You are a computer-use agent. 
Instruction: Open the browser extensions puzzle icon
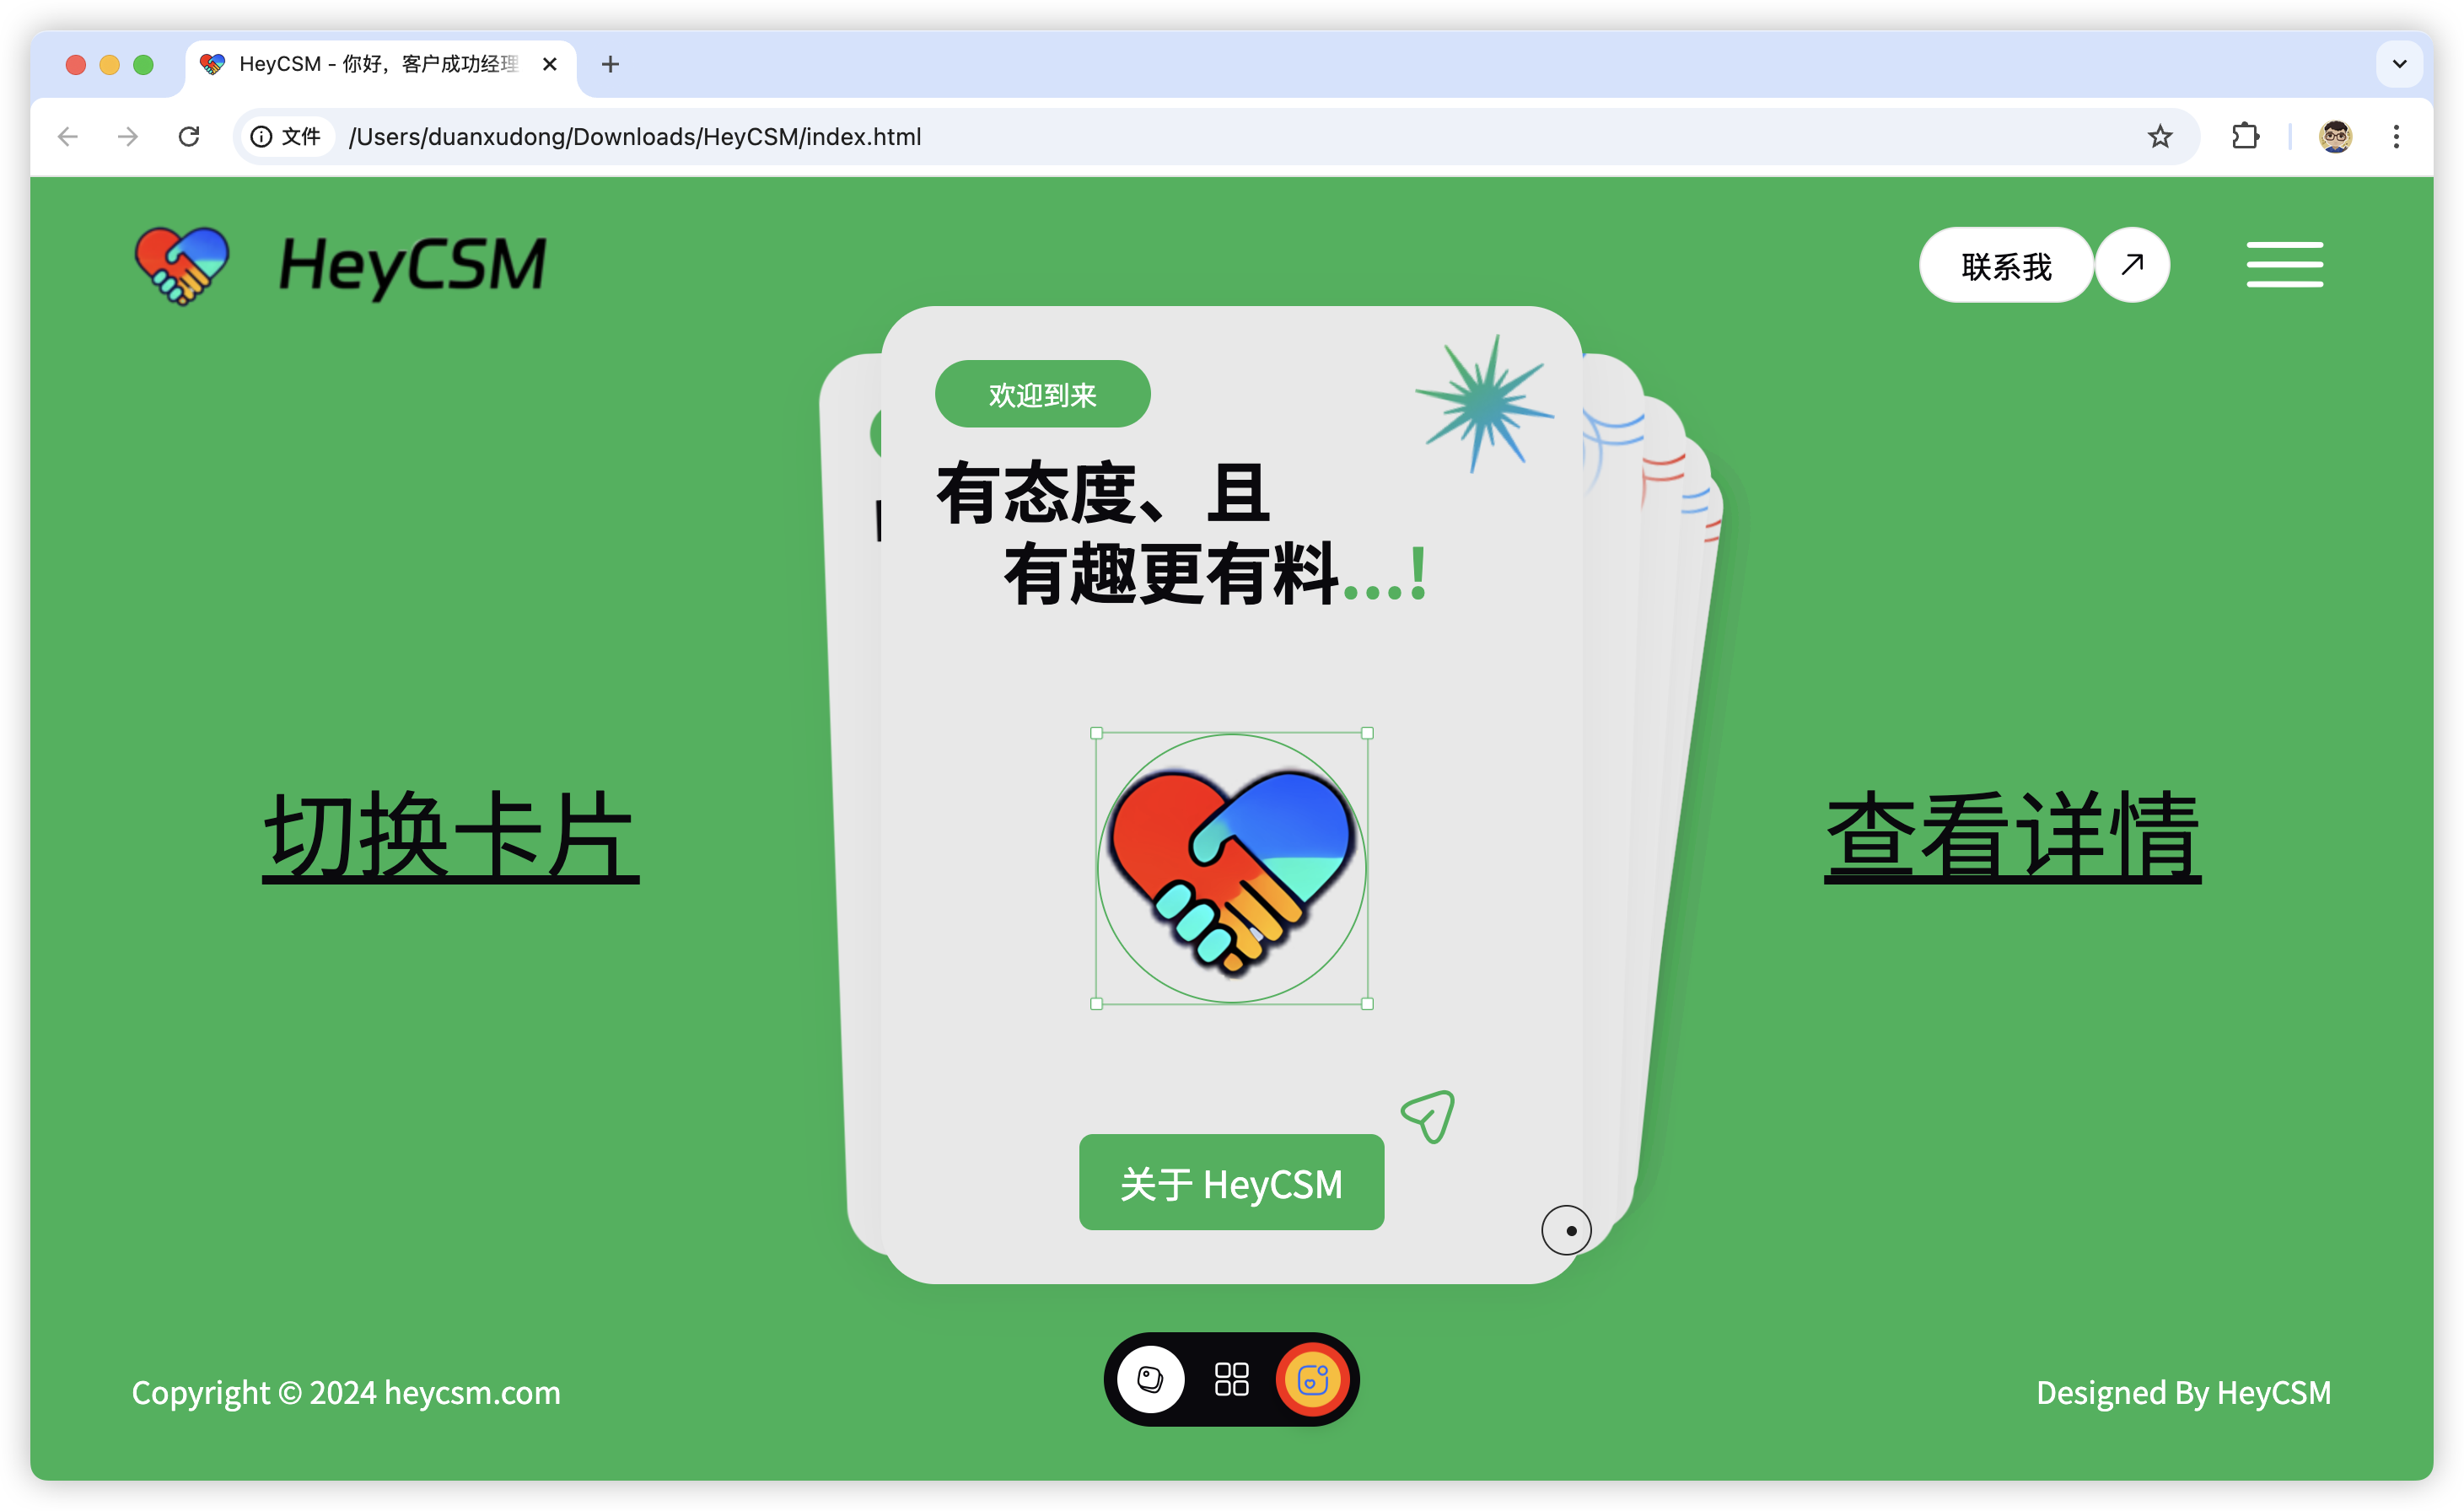[2245, 136]
